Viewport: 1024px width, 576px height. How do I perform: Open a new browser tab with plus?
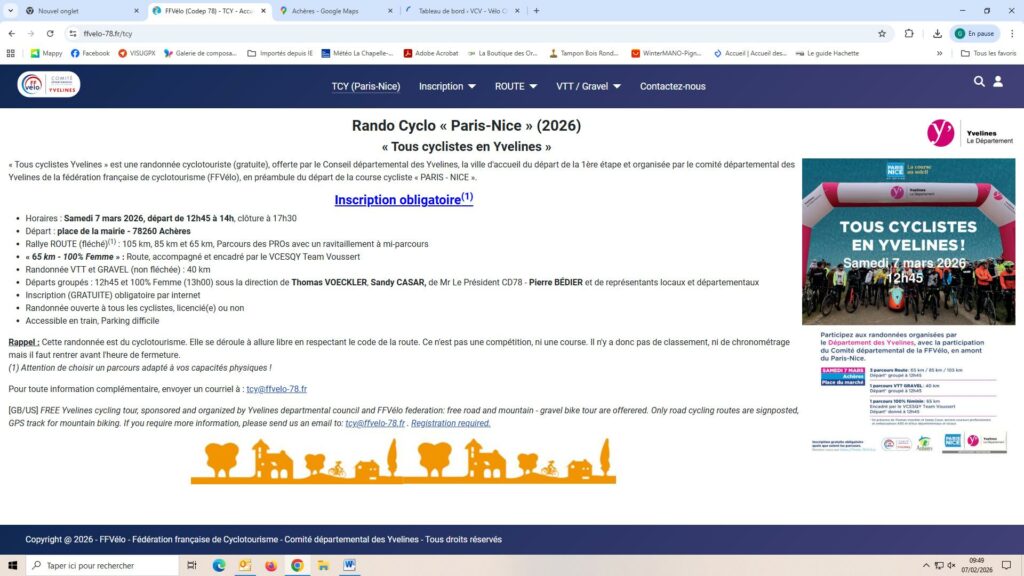click(x=537, y=11)
